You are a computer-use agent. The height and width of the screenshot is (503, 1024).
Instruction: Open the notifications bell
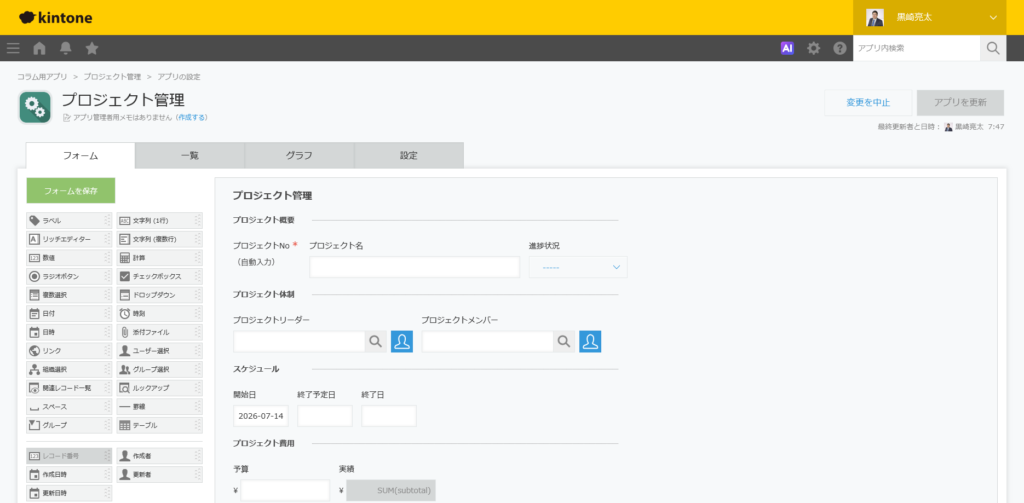coord(65,48)
